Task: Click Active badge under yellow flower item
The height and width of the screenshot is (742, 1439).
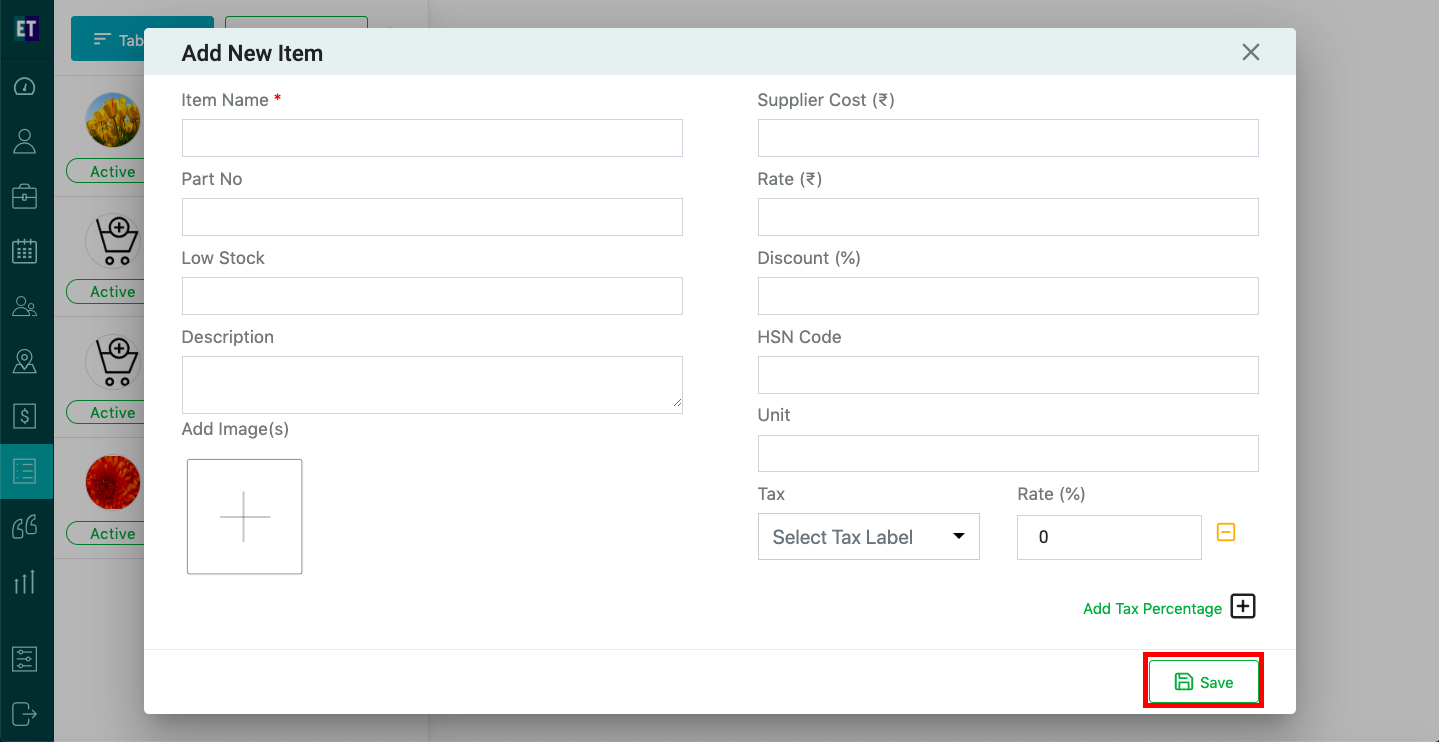Action: pos(105,171)
